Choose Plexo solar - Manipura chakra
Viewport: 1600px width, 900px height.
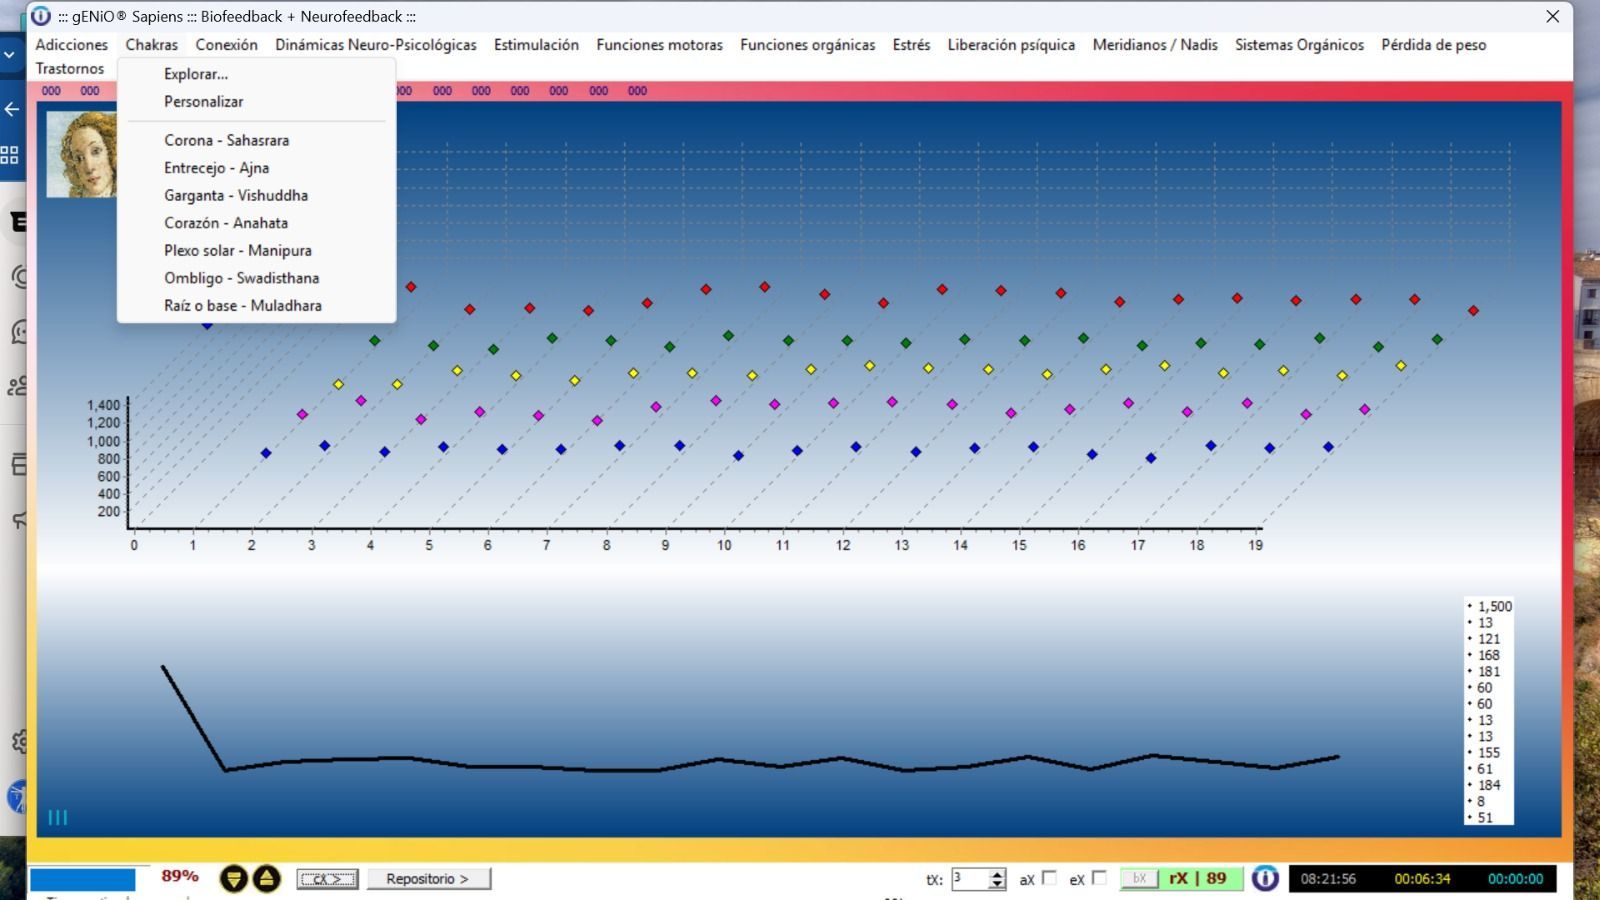click(238, 250)
